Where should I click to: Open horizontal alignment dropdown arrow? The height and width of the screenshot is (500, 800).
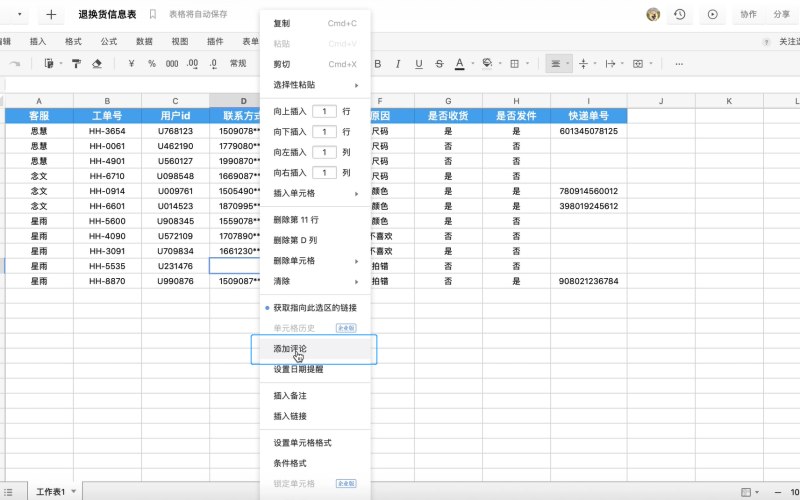567,64
